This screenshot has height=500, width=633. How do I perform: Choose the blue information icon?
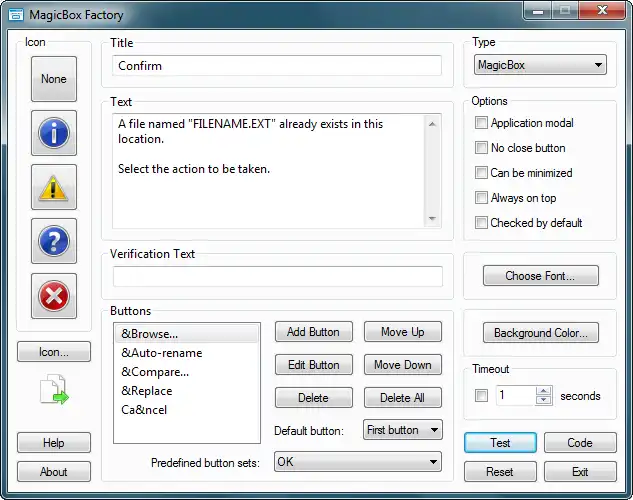pos(54,133)
